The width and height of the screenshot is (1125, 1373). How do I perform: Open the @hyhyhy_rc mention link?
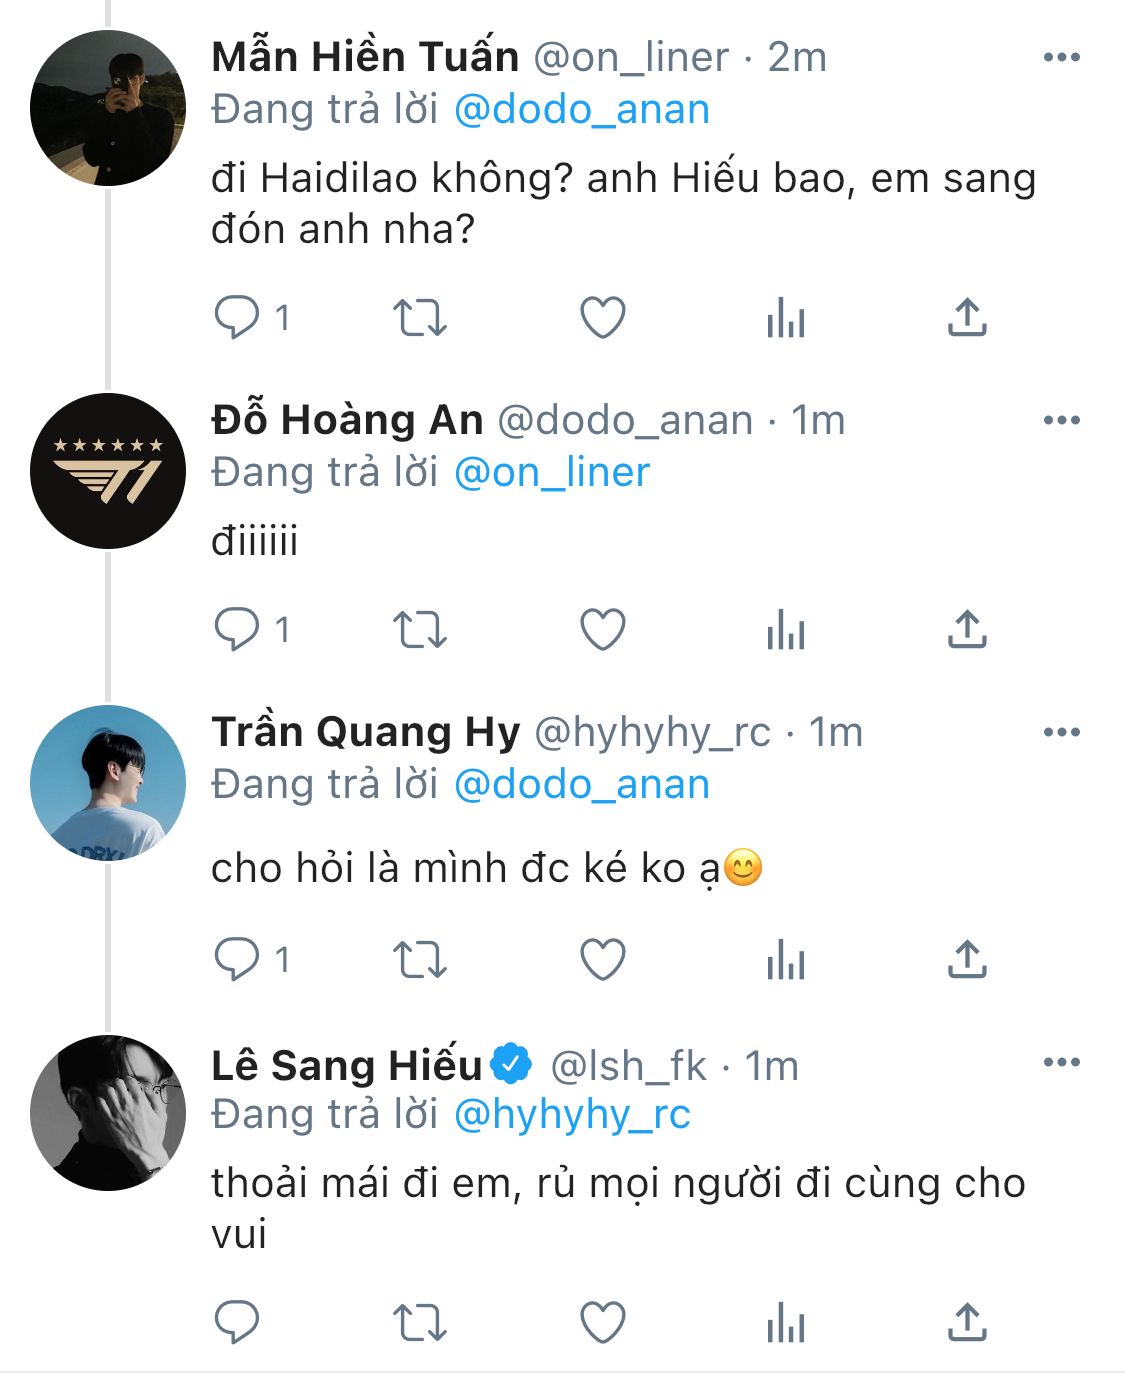[x=572, y=1115]
